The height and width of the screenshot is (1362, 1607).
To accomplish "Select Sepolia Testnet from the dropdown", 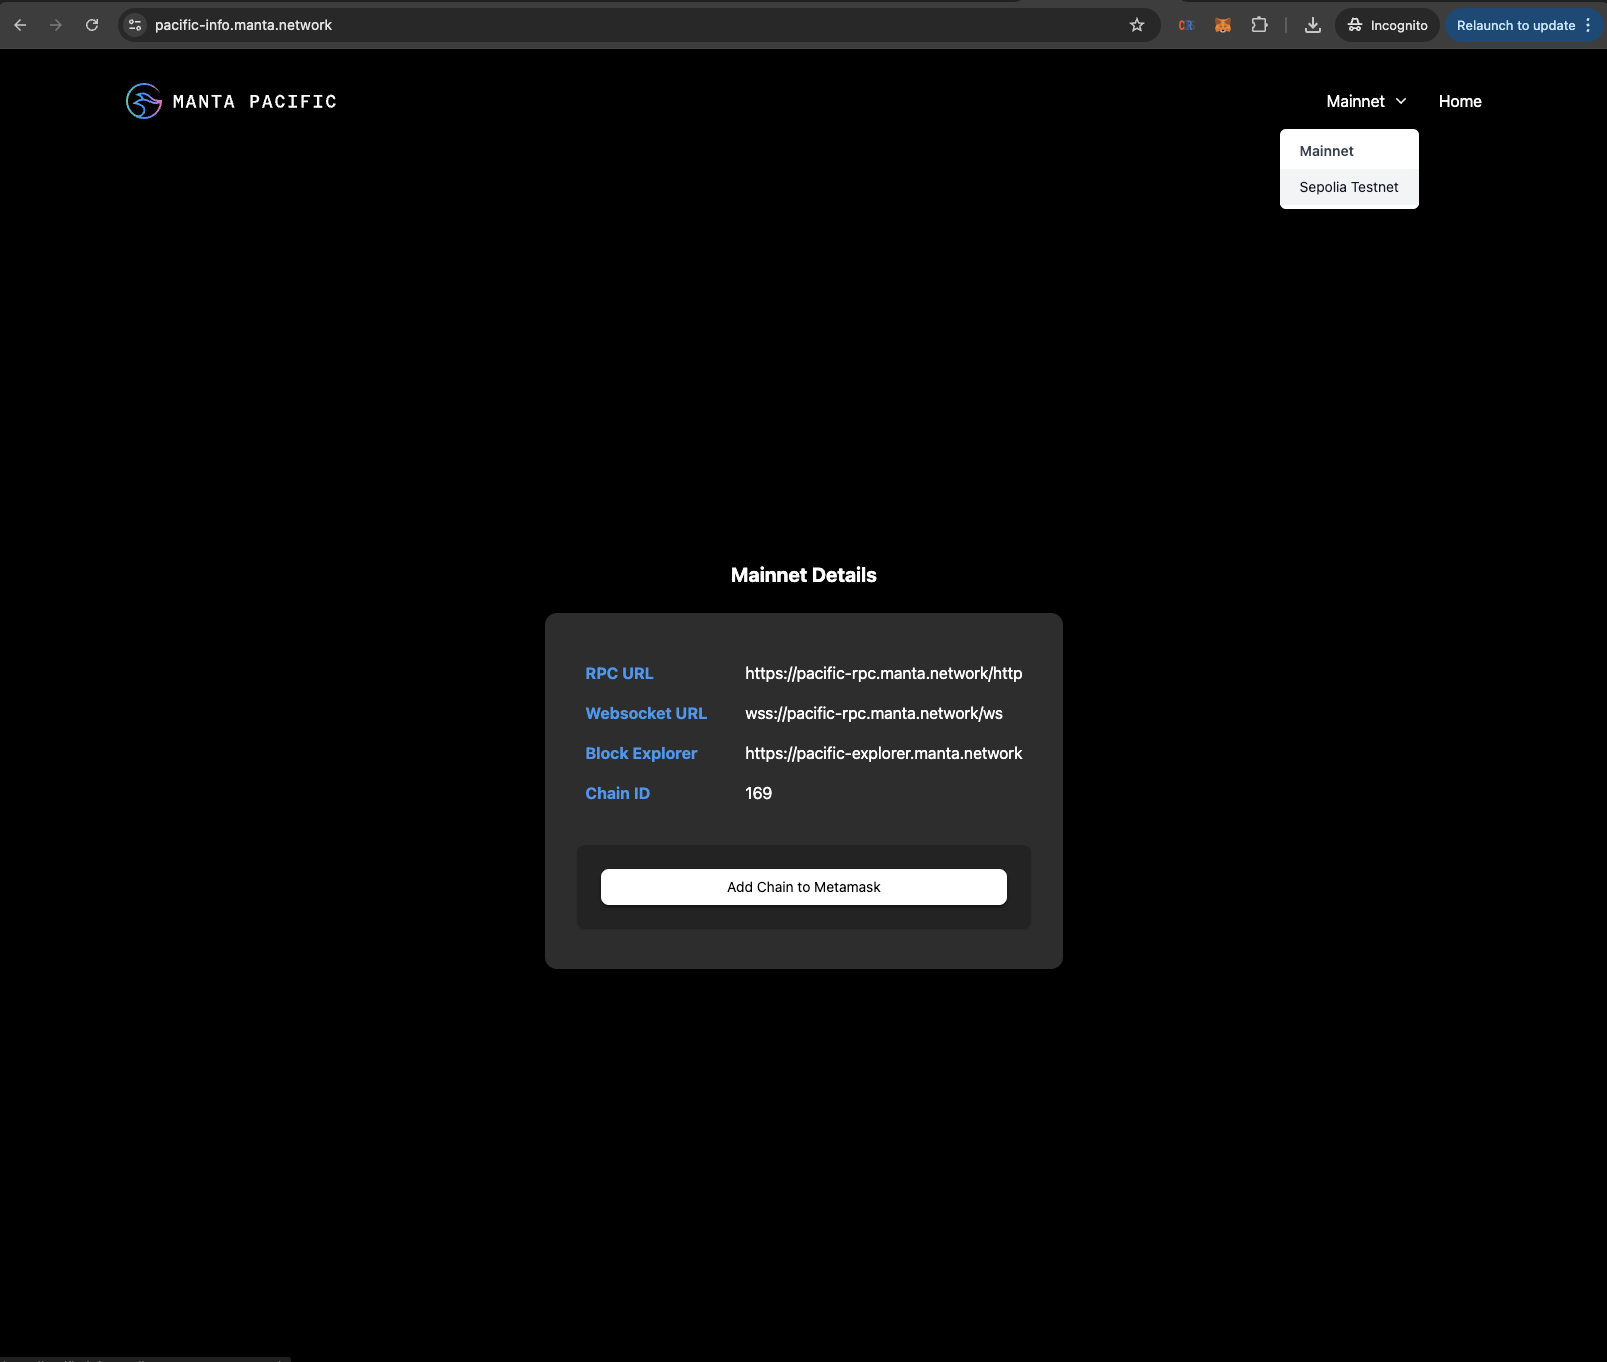I will pyautogui.click(x=1349, y=187).
